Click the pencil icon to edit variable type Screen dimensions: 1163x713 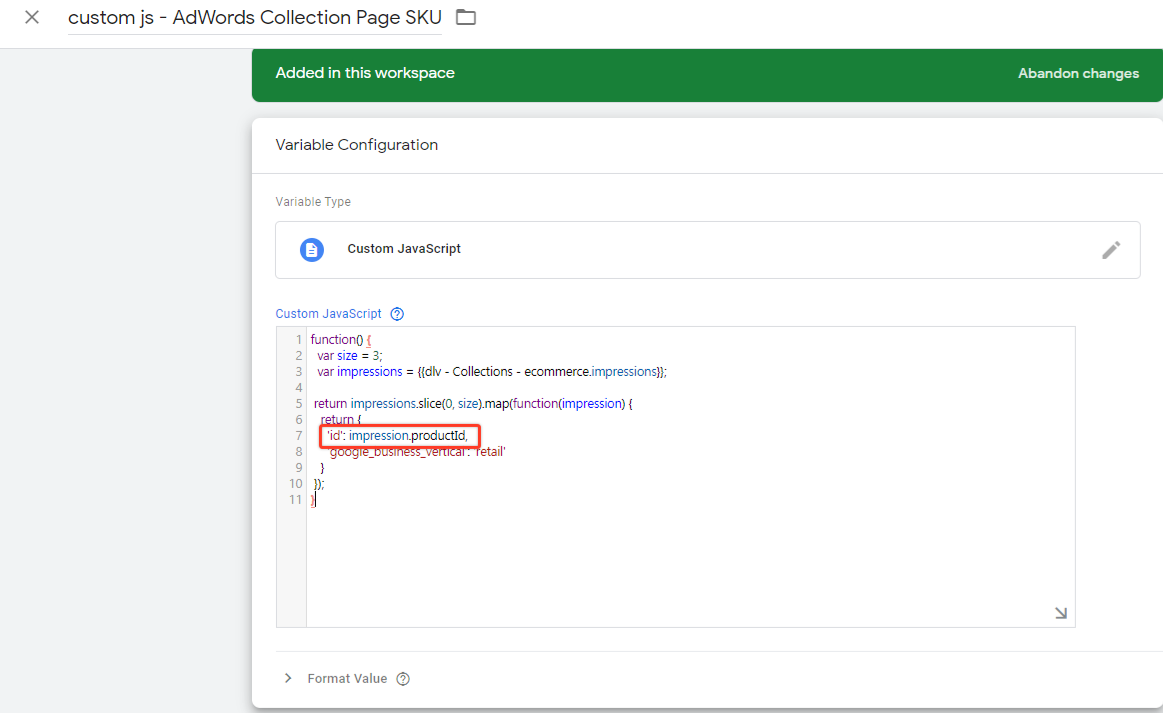click(x=1110, y=250)
